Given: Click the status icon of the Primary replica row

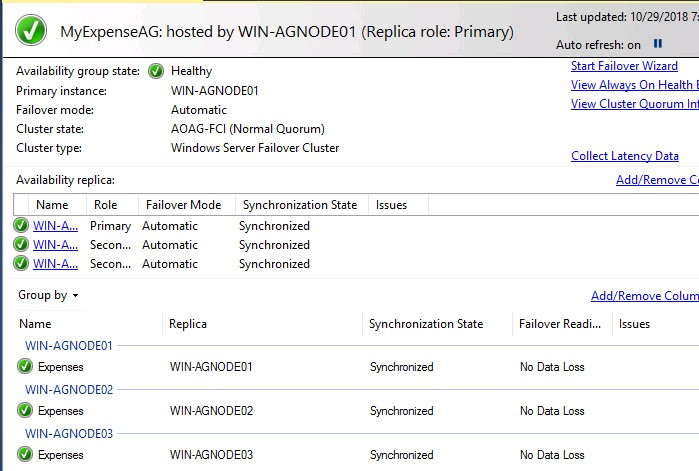Looking at the screenshot, I should click(21, 226).
